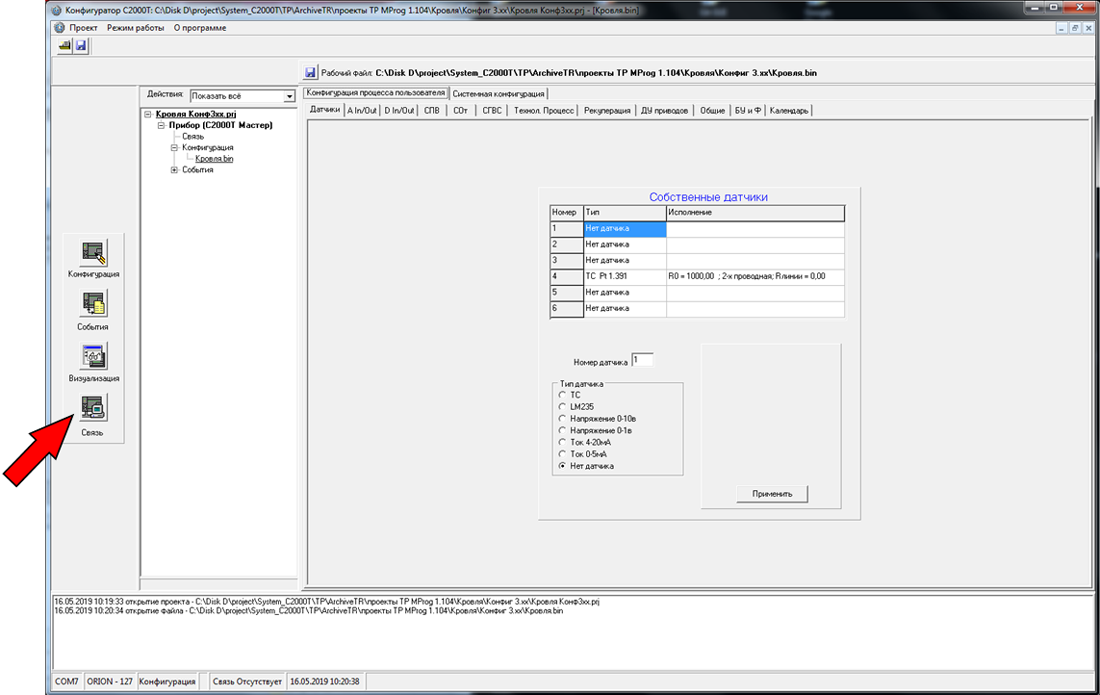Switch to the Рекуперация tab
The image size is (1100, 695).
click(x=607, y=110)
